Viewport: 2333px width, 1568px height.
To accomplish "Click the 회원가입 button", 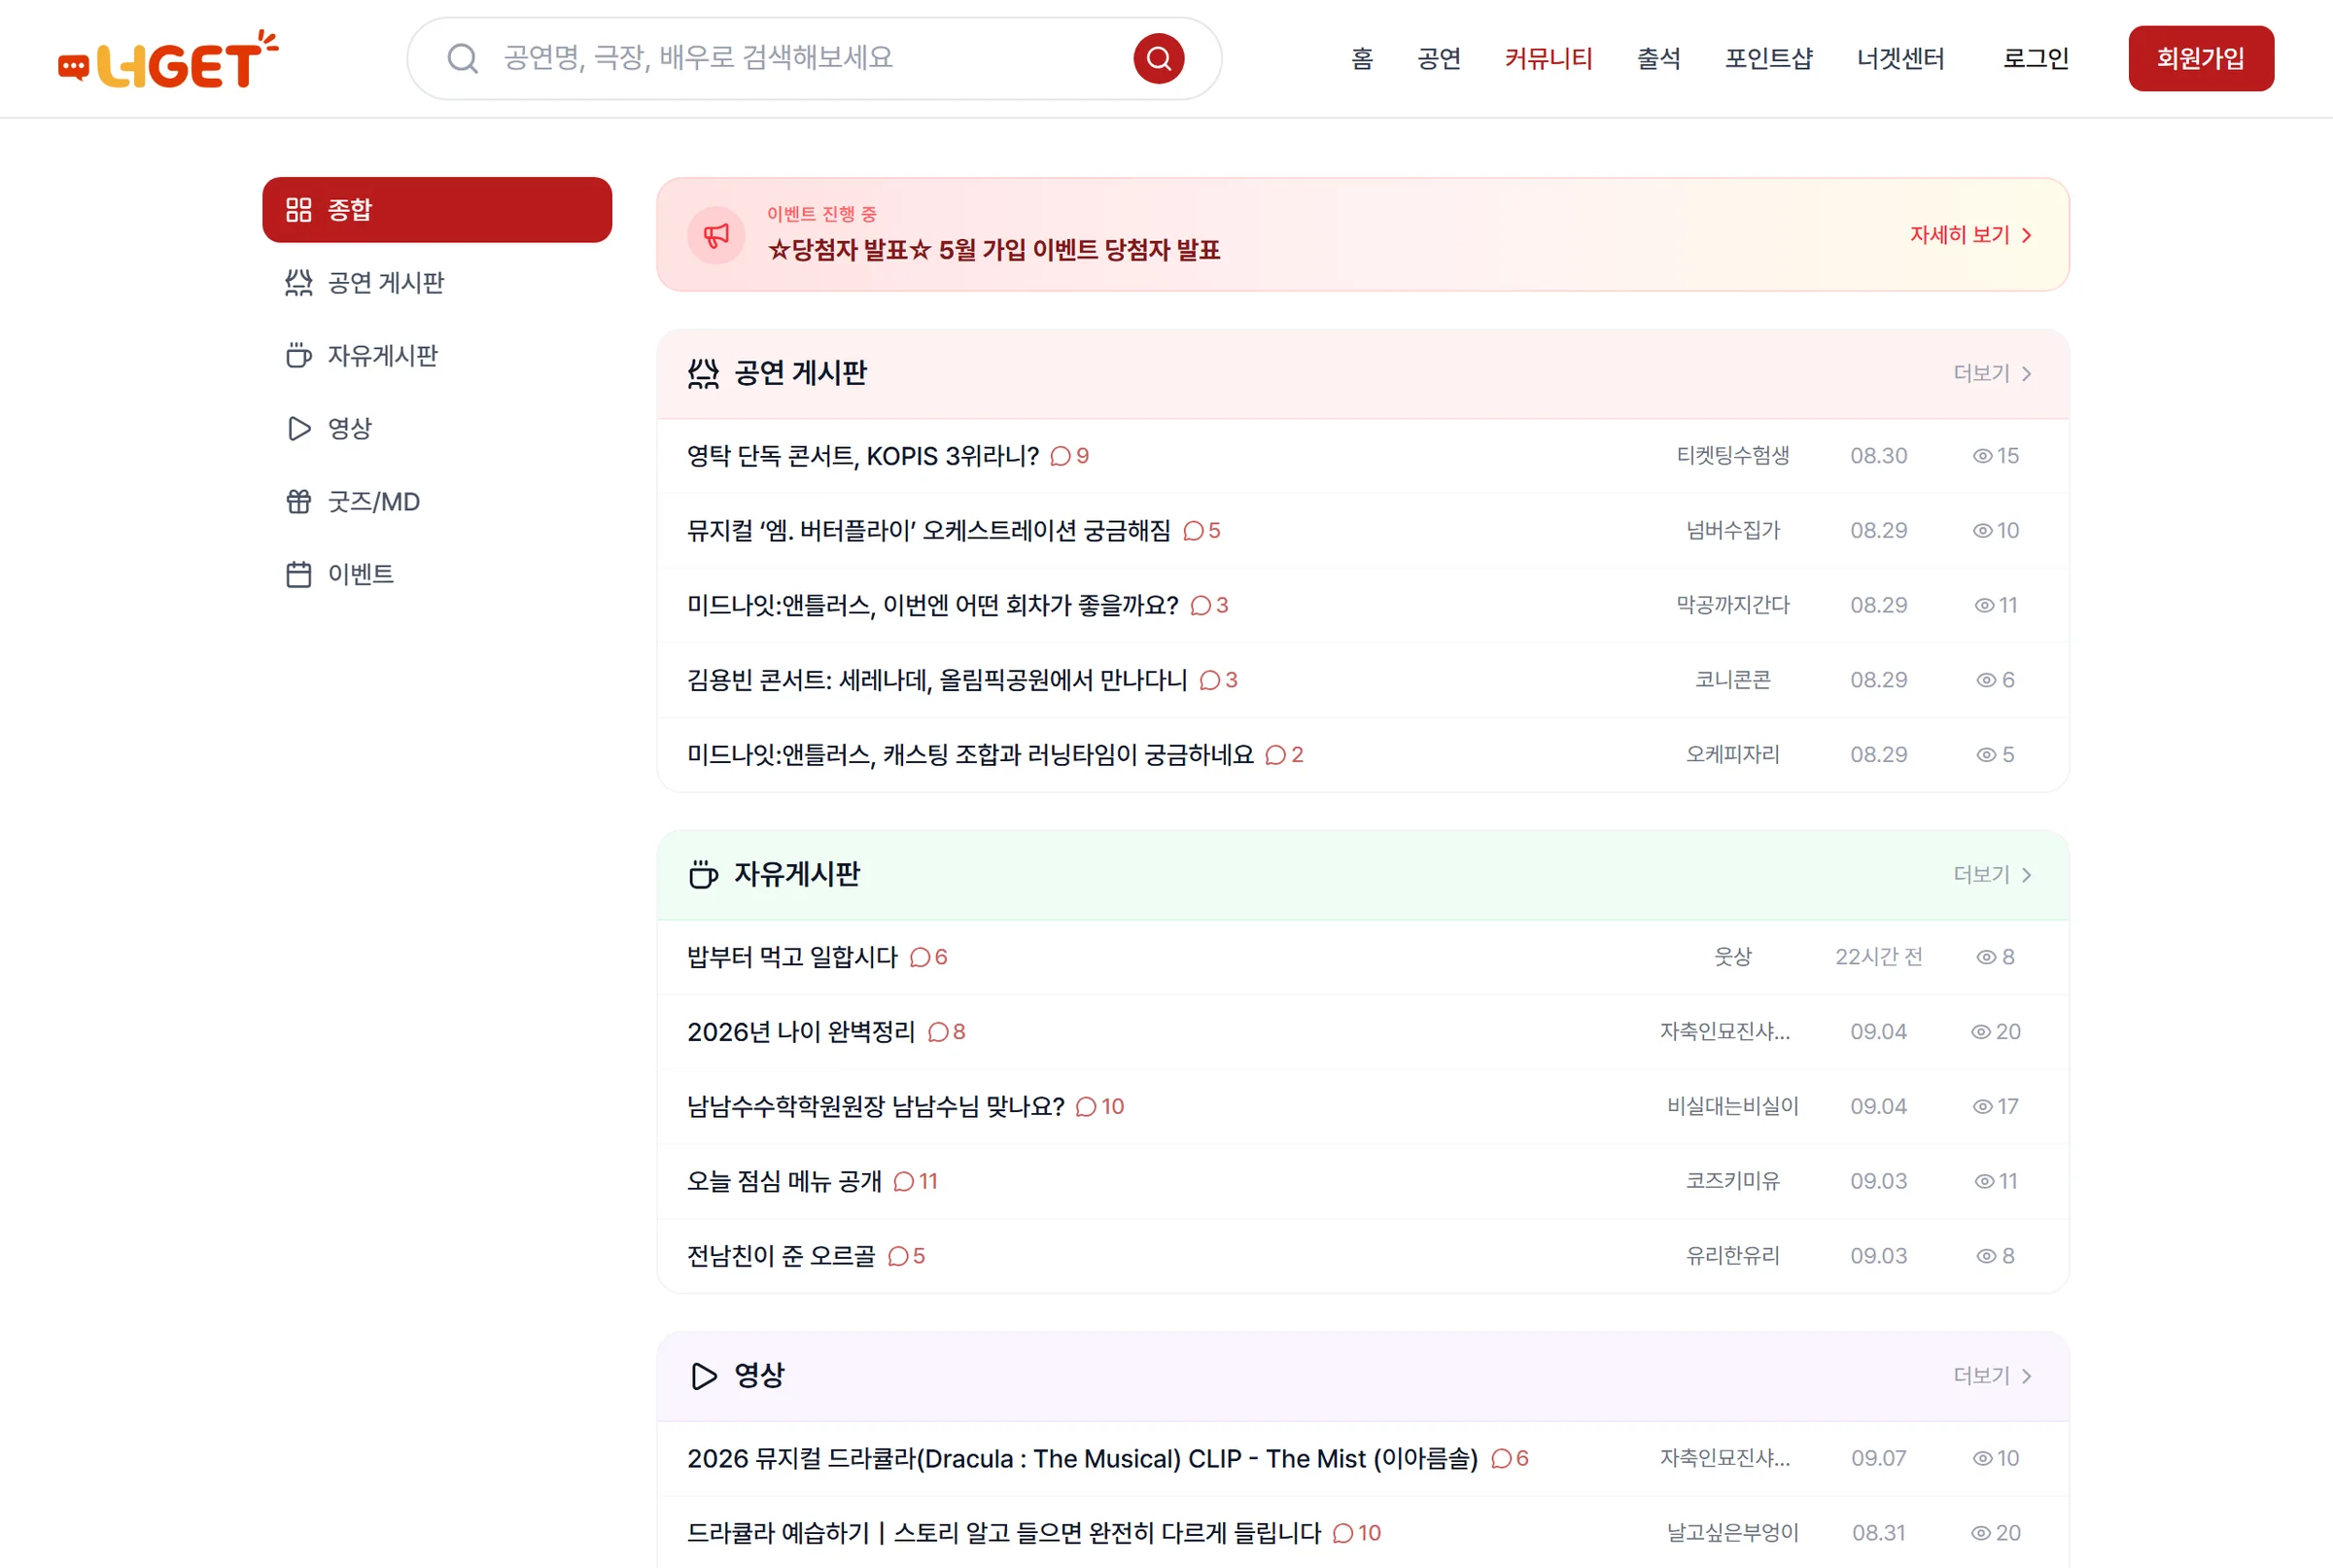I will click(2200, 58).
